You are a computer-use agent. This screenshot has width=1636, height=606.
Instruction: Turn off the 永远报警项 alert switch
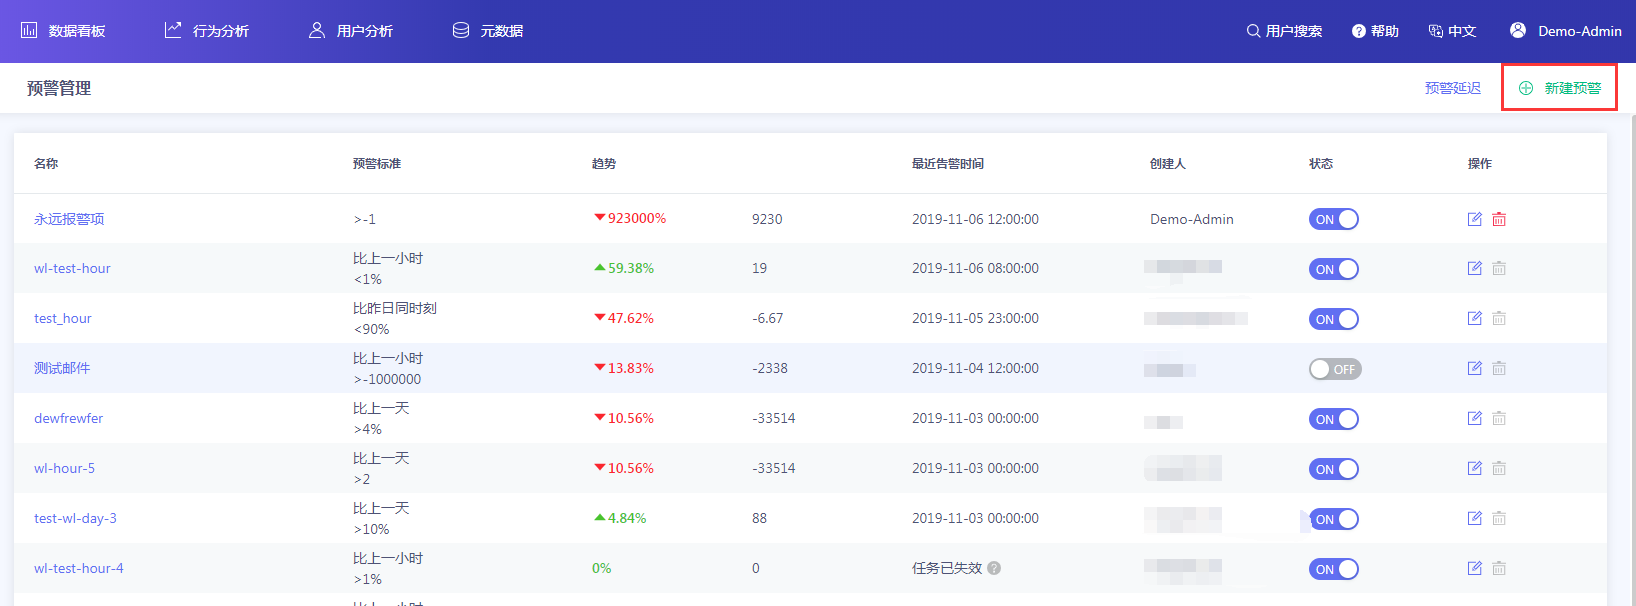[x=1334, y=219]
